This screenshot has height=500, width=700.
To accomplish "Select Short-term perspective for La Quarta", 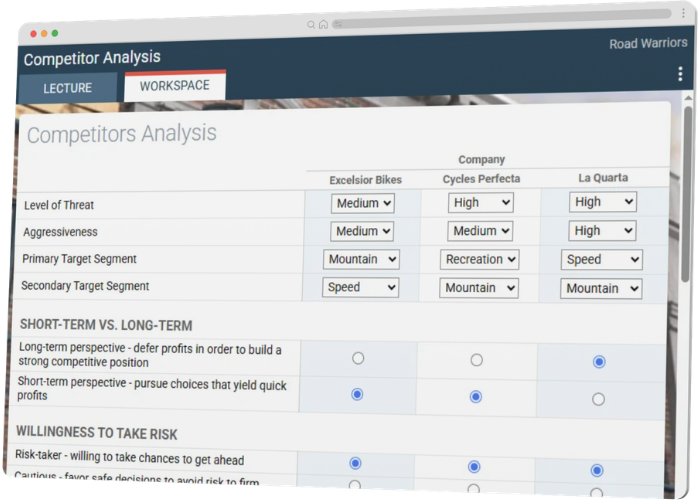I will point(598,399).
